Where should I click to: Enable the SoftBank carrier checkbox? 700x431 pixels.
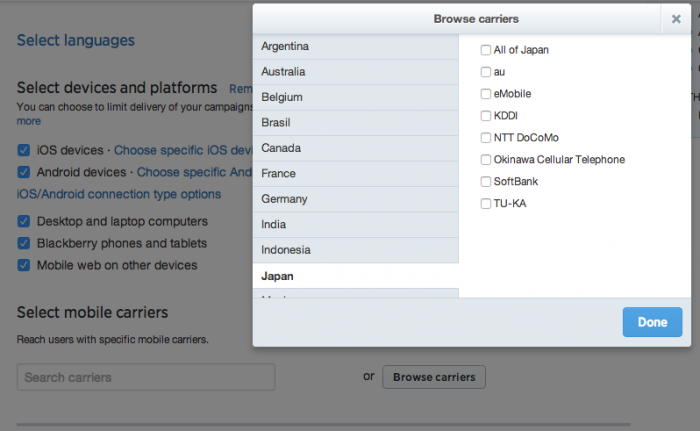tap(486, 182)
